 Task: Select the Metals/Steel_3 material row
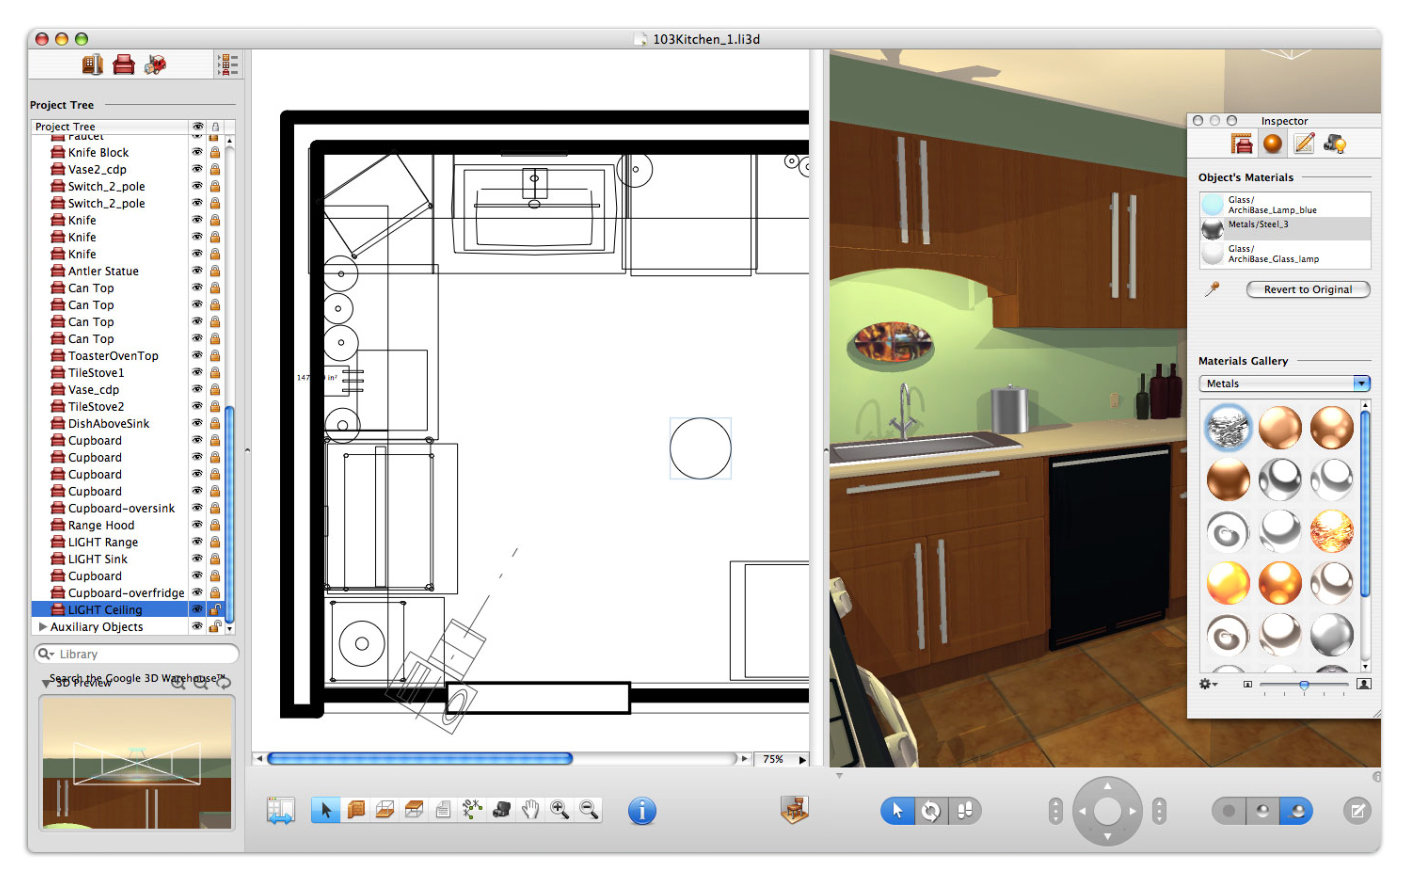[x=1284, y=227]
